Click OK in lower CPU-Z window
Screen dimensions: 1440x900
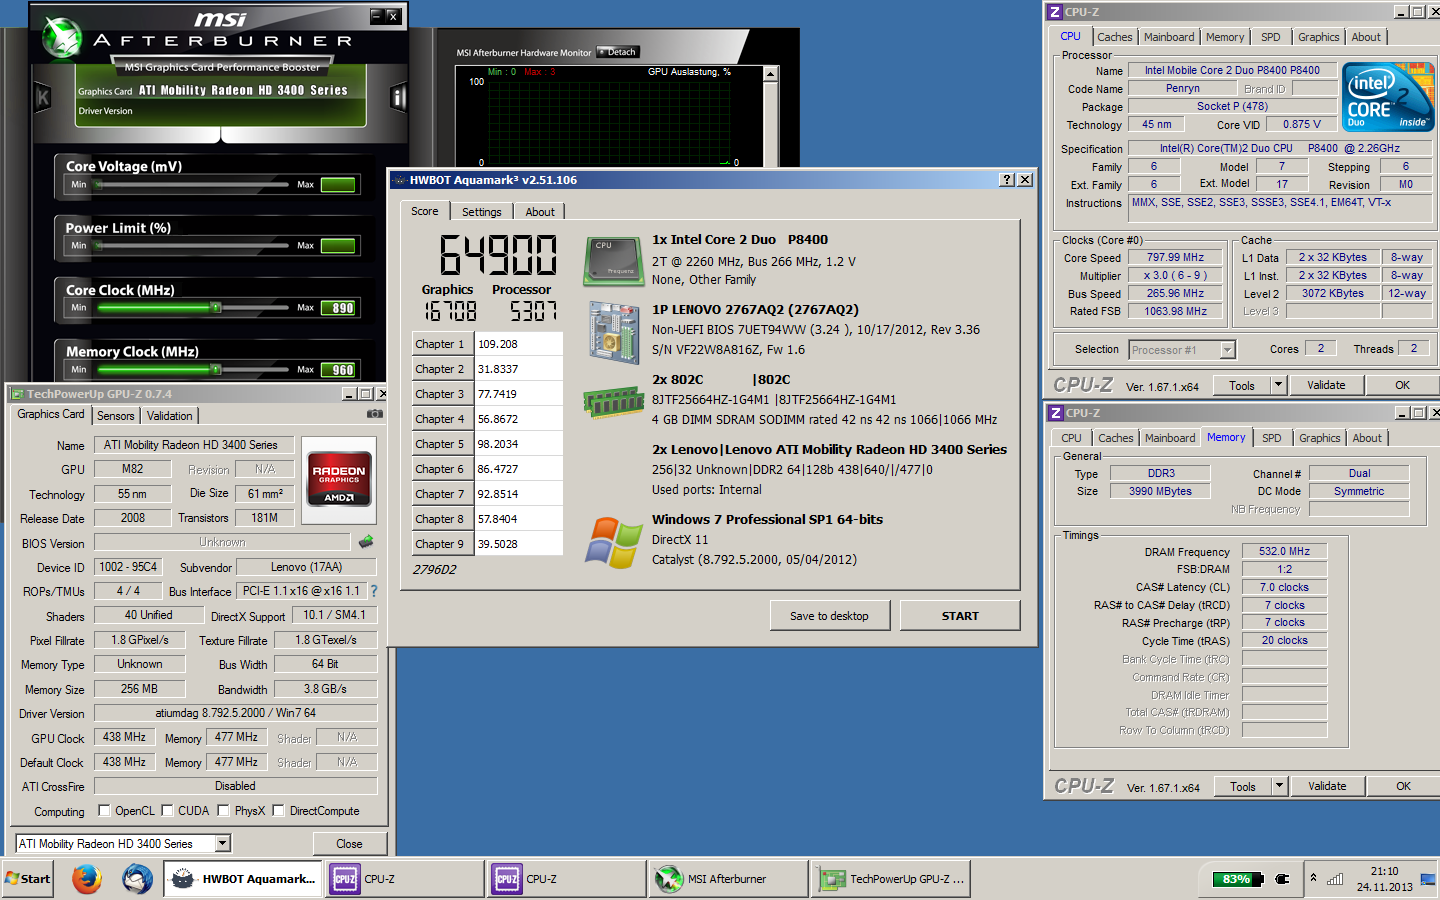pyautogui.click(x=1403, y=786)
